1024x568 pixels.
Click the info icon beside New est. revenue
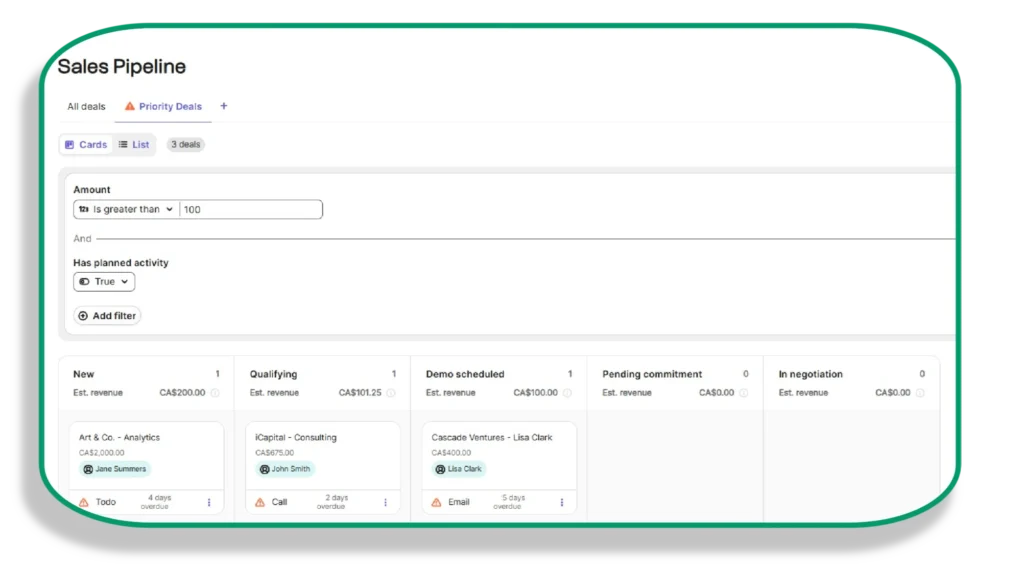tap(215, 393)
